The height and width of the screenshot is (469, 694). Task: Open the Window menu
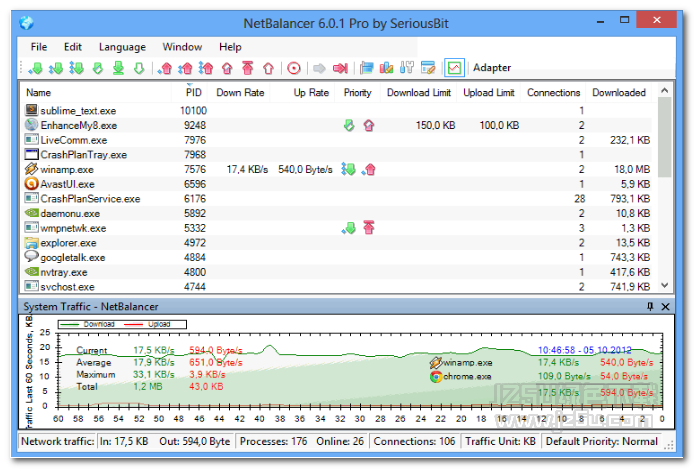click(182, 47)
